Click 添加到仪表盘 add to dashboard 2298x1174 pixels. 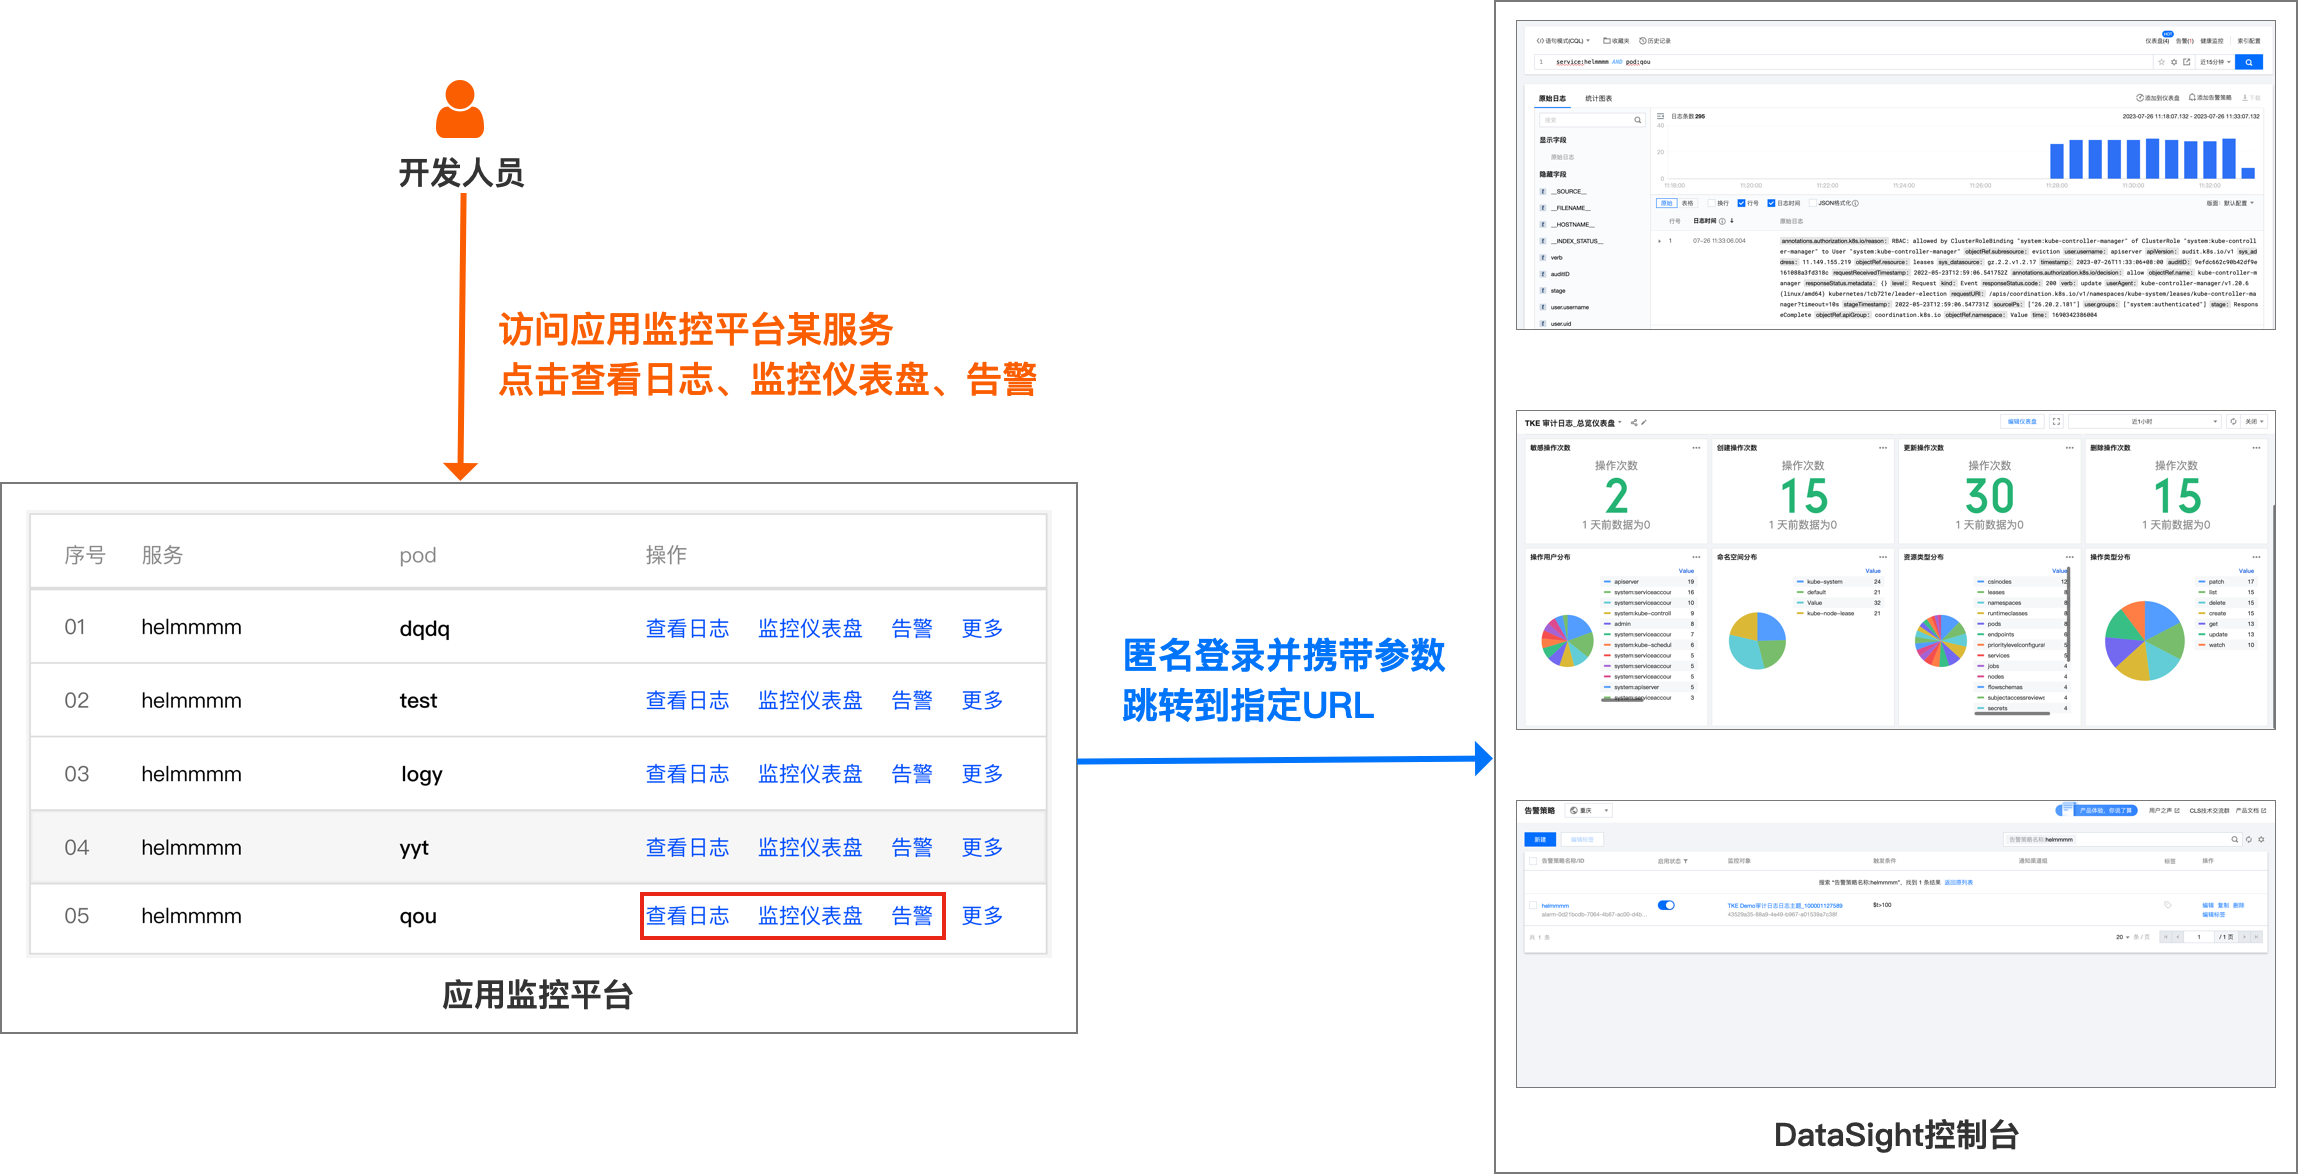coord(2157,98)
